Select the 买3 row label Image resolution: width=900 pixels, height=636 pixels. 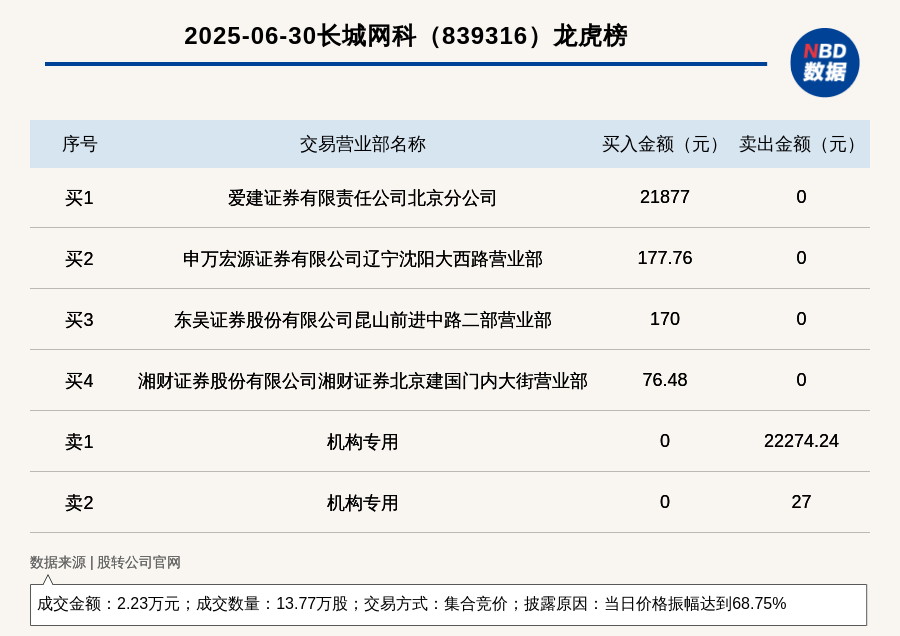79,320
